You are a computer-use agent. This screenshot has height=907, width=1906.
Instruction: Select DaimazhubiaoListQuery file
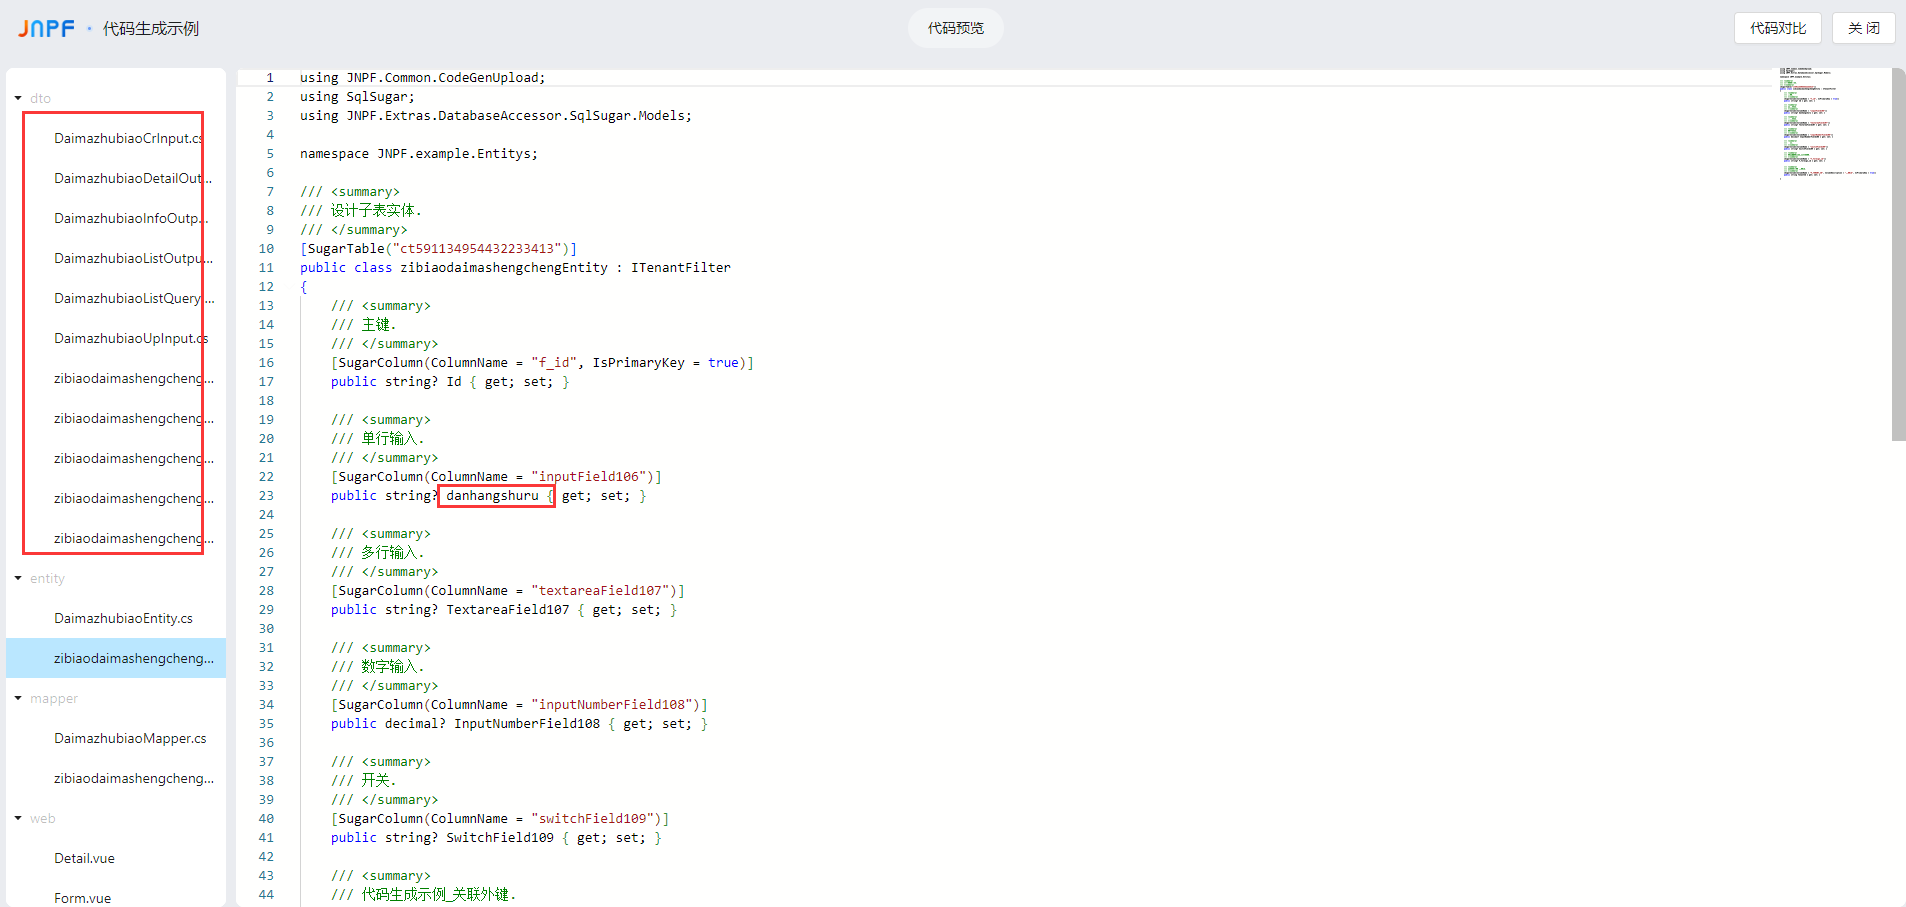point(133,298)
